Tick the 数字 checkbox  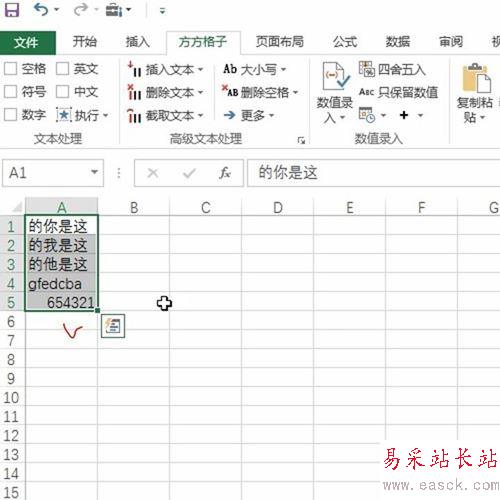point(10,115)
